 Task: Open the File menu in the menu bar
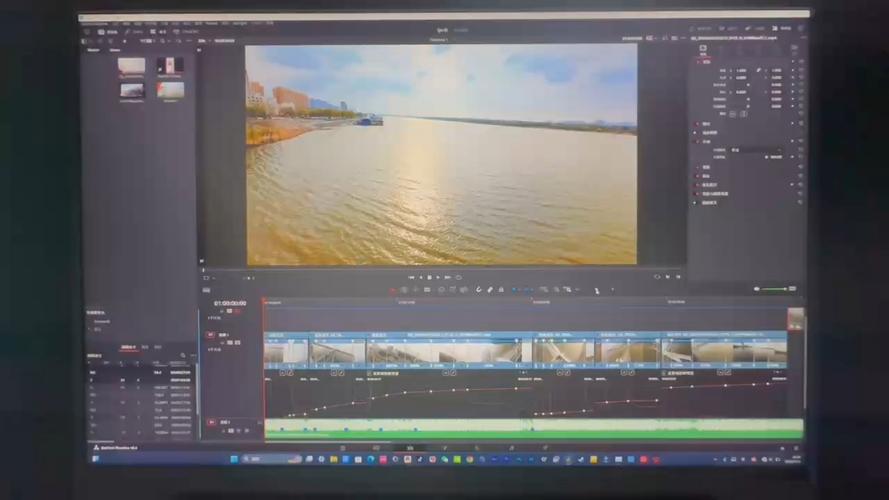pyautogui.click(x=116, y=22)
